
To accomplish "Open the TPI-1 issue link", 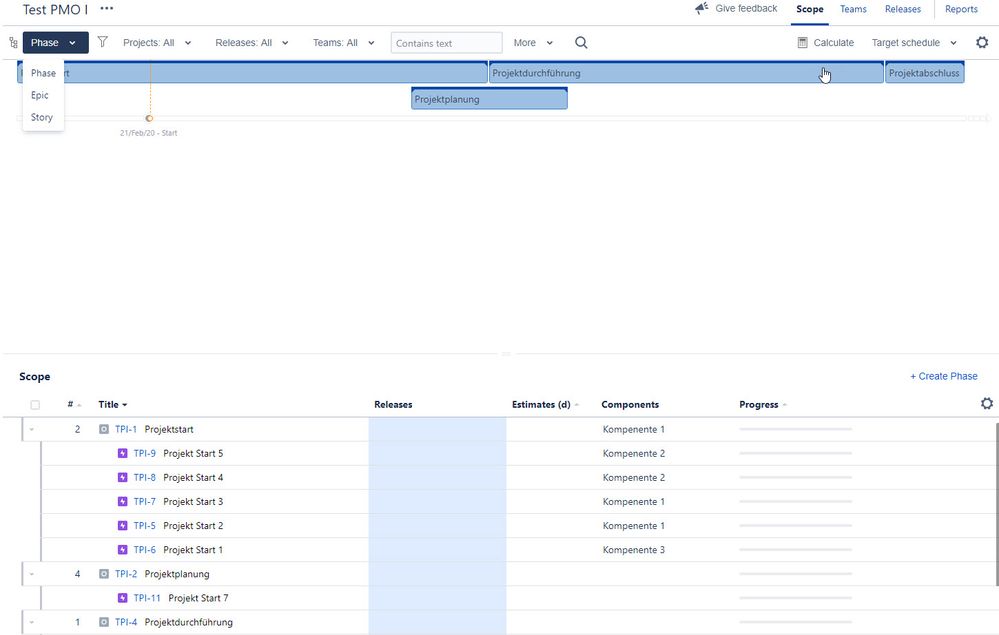I will tap(126, 429).
